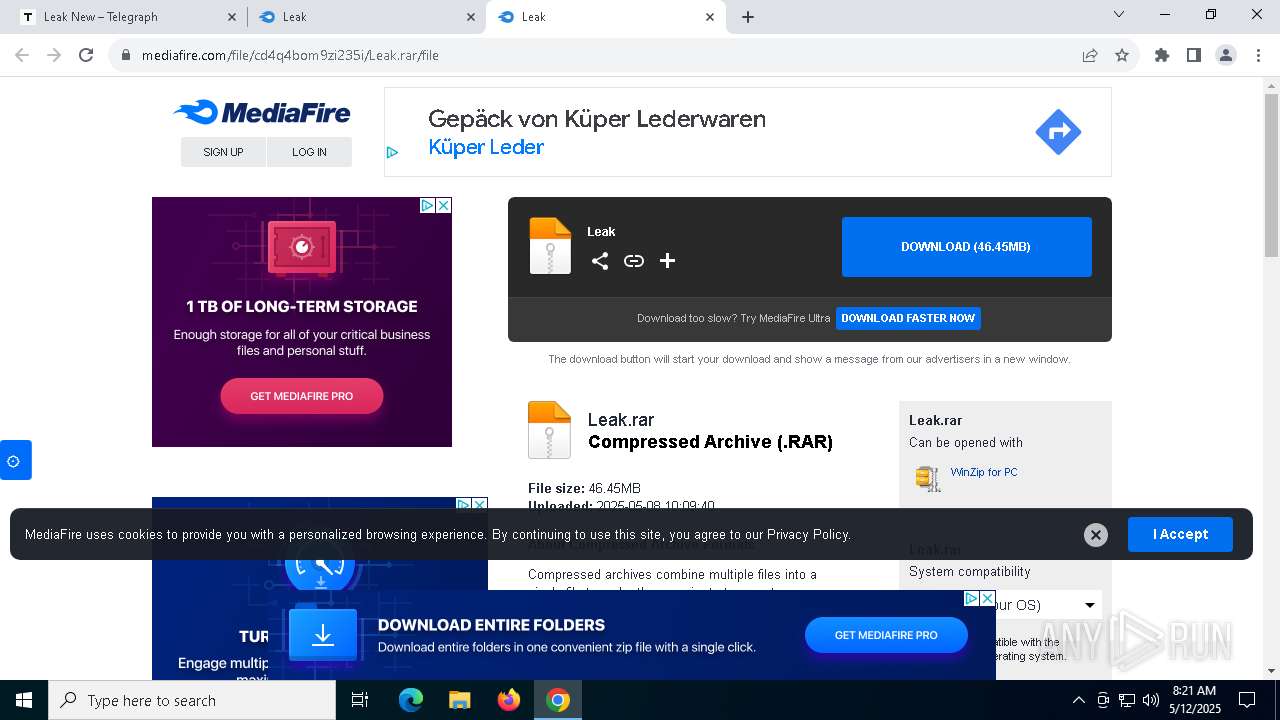Click GET MEDIAFIRE PRO in purple ad
This screenshot has height=720, width=1280.
click(x=301, y=396)
